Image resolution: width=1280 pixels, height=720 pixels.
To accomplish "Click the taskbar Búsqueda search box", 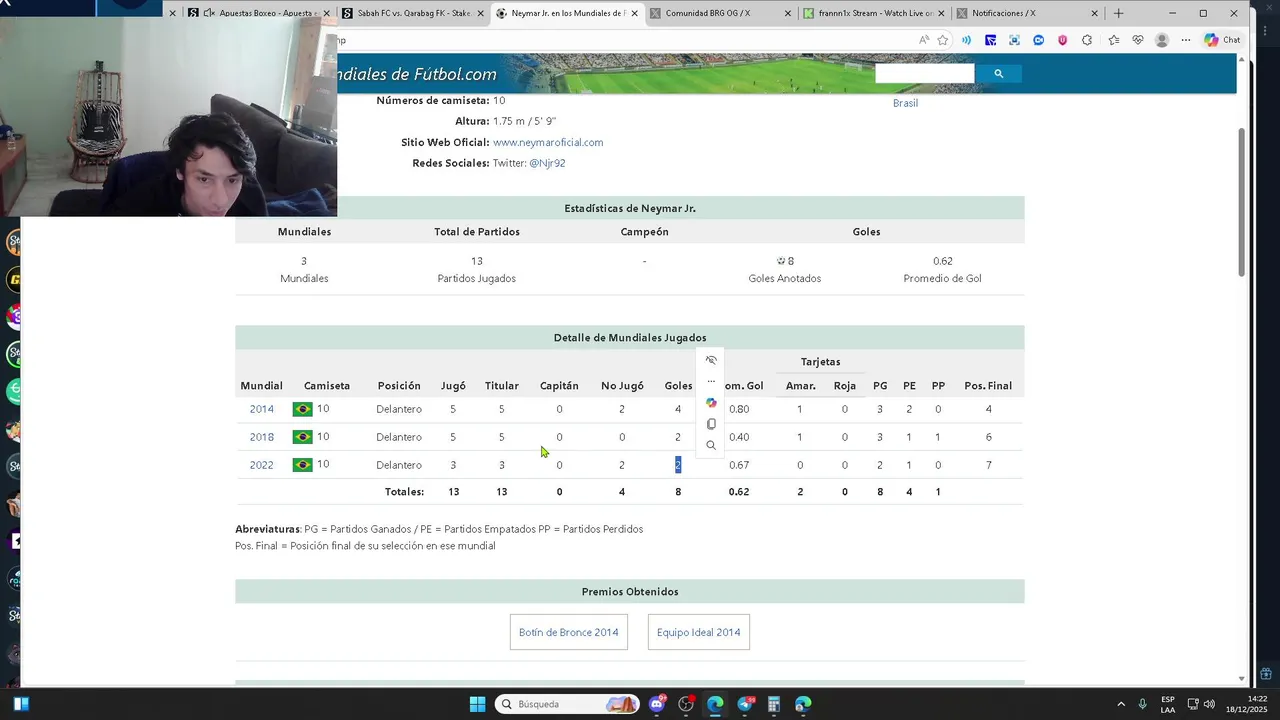I will pyautogui.click(x=568, y=704).
